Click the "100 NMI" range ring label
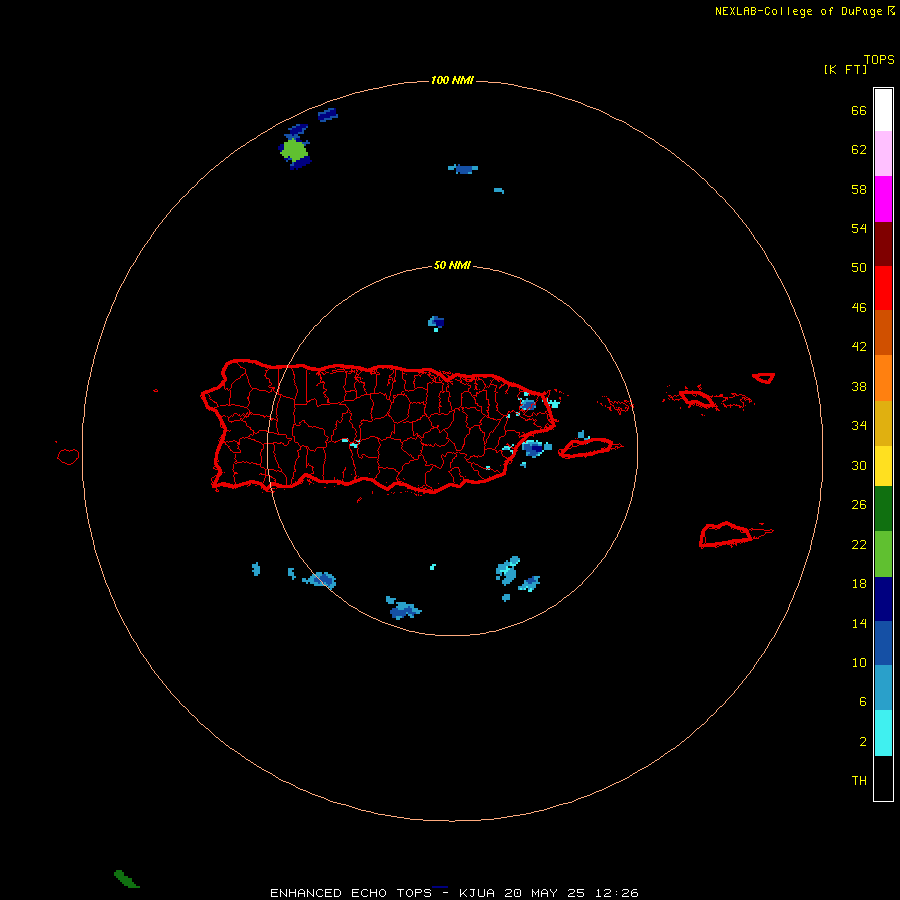Image resolution: width=900 pixels, height=900 pixels. [x=452, y=80]
